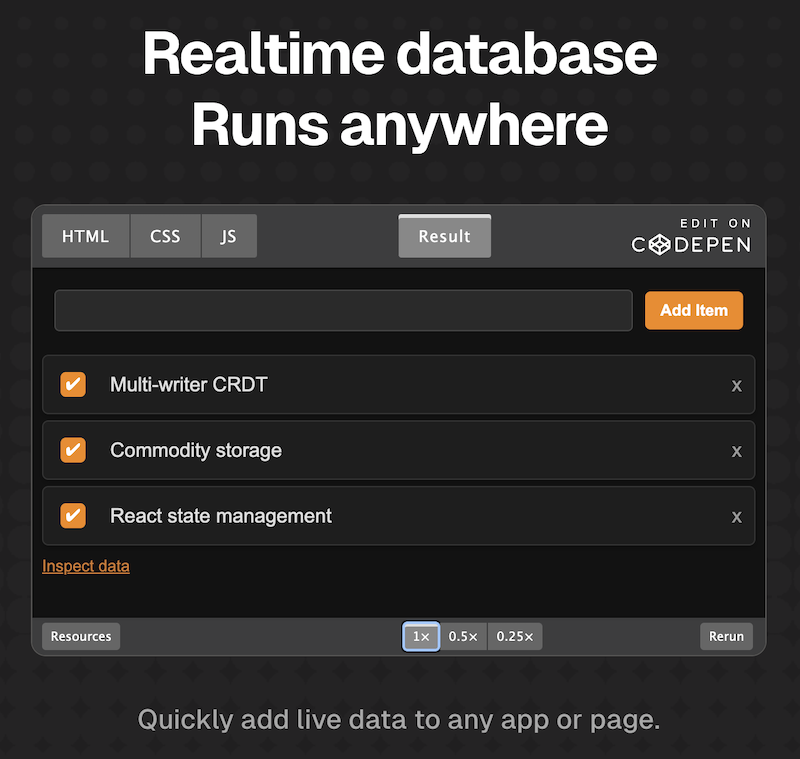Image resolution: width=800 pixels, height=759 pixels.
Task: Select the 1x speed option
Action: tap(421, 636)
